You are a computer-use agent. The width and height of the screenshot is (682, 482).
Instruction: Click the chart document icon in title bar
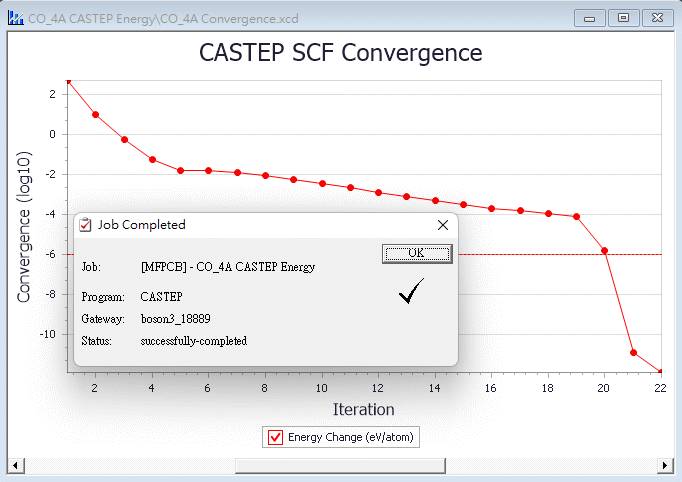click(x=15, y=18)
